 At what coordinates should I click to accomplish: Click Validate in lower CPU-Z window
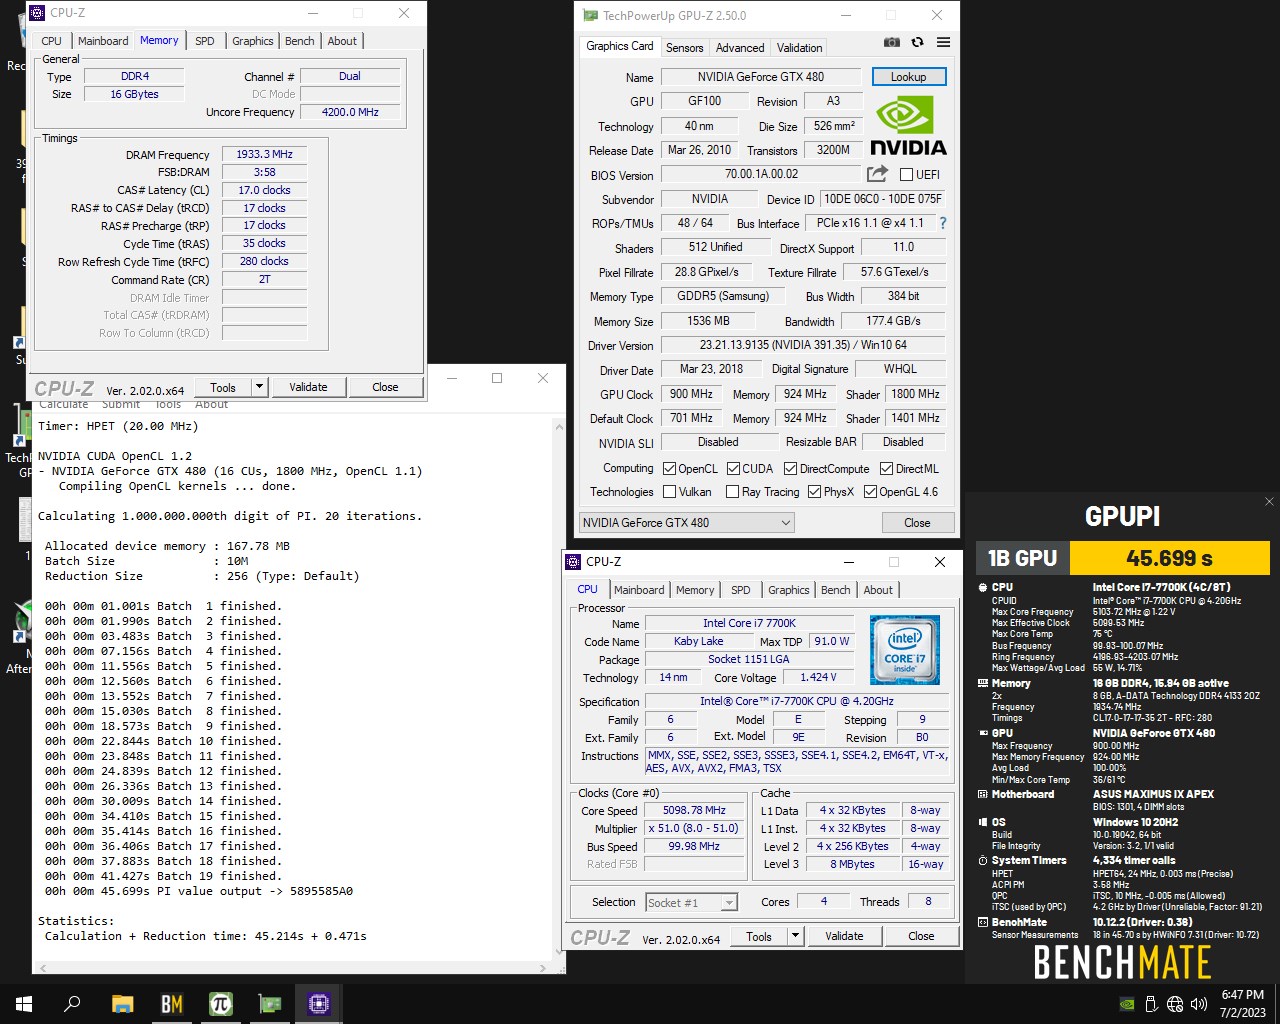click(x=844, y=936)
